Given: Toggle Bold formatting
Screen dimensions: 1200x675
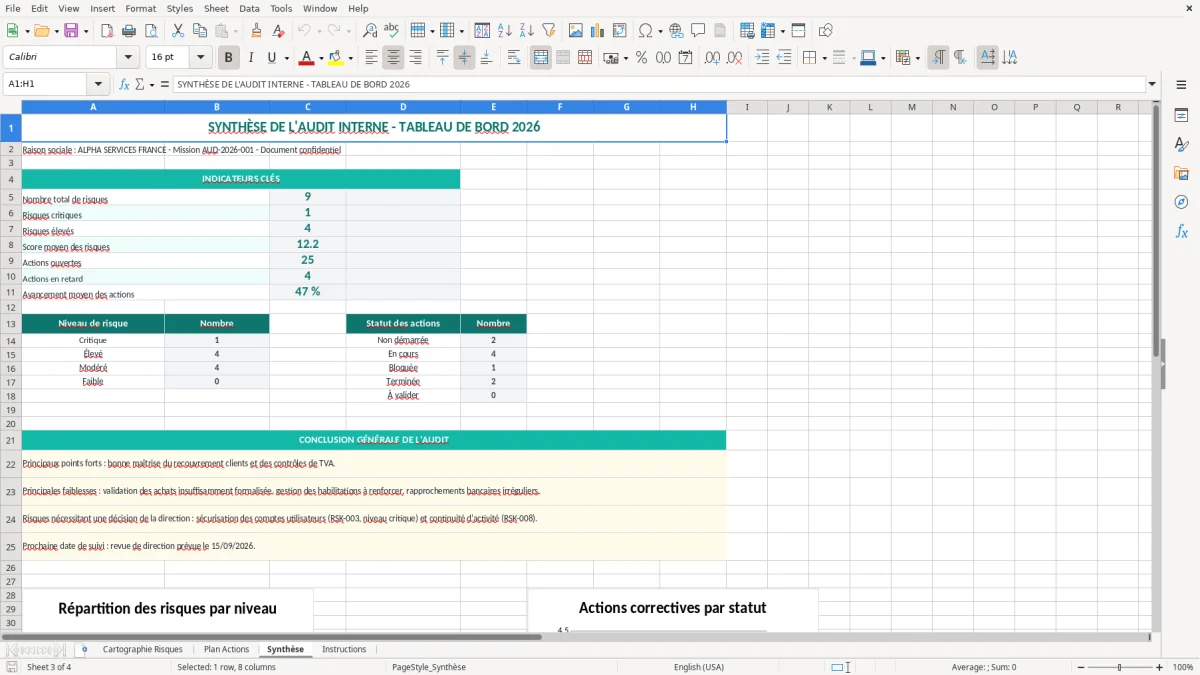Looking at the screenshot, I should [229, 58].
